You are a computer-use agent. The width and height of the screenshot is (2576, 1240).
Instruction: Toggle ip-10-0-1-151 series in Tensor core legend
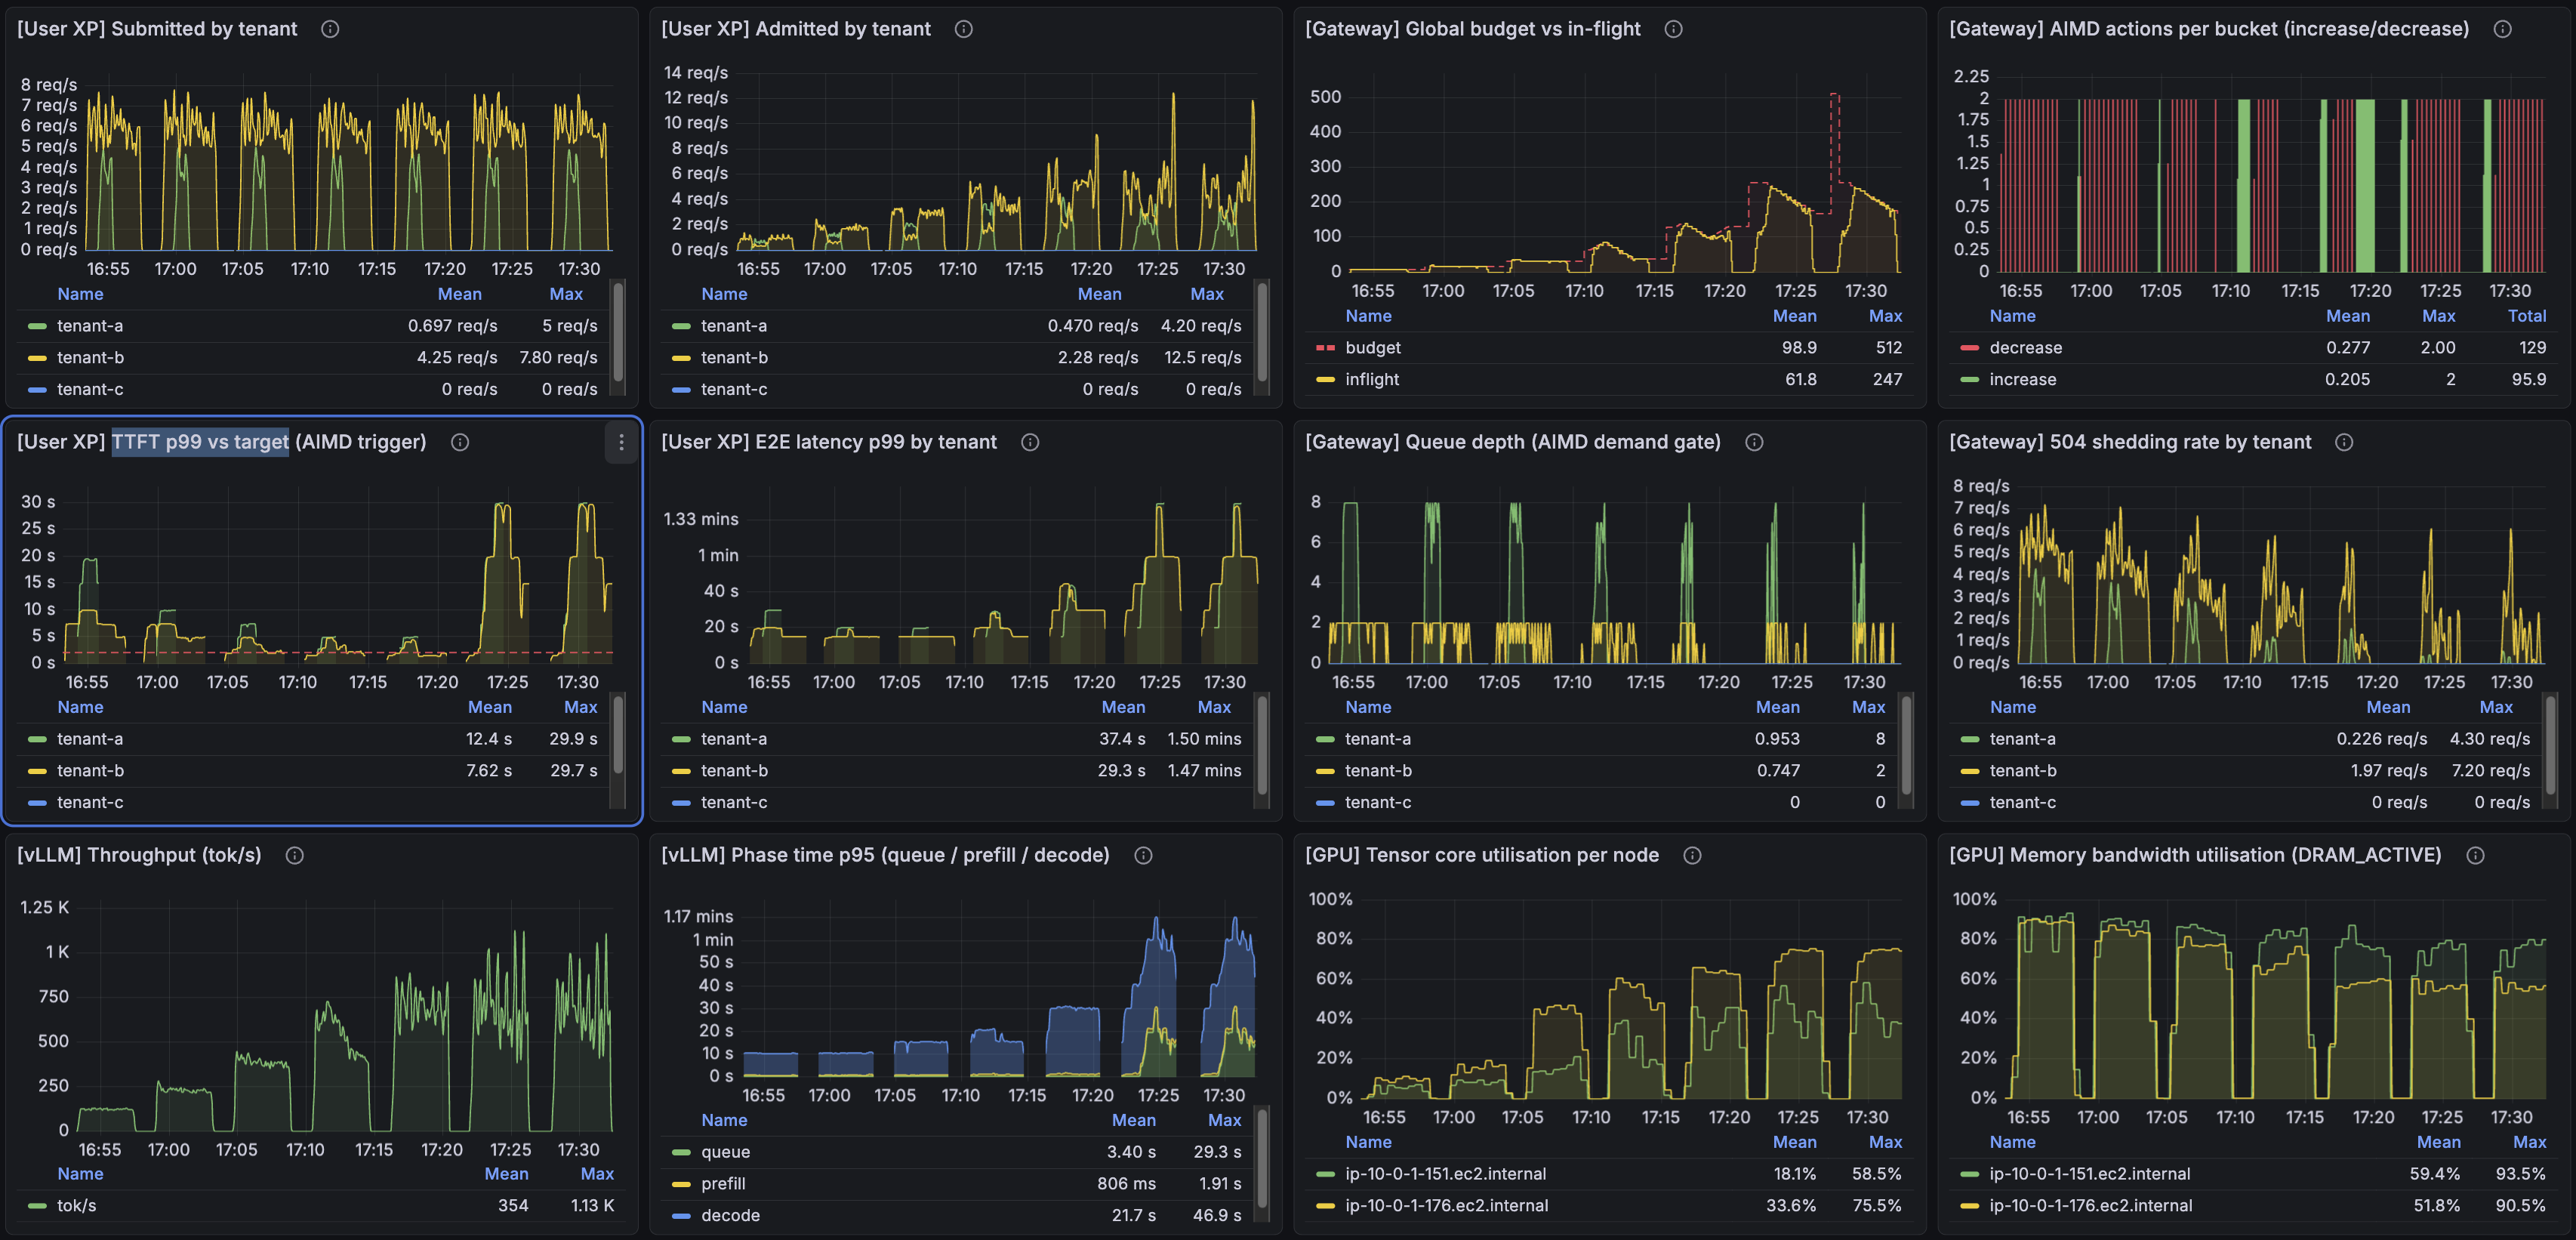pos(1445,1174)
